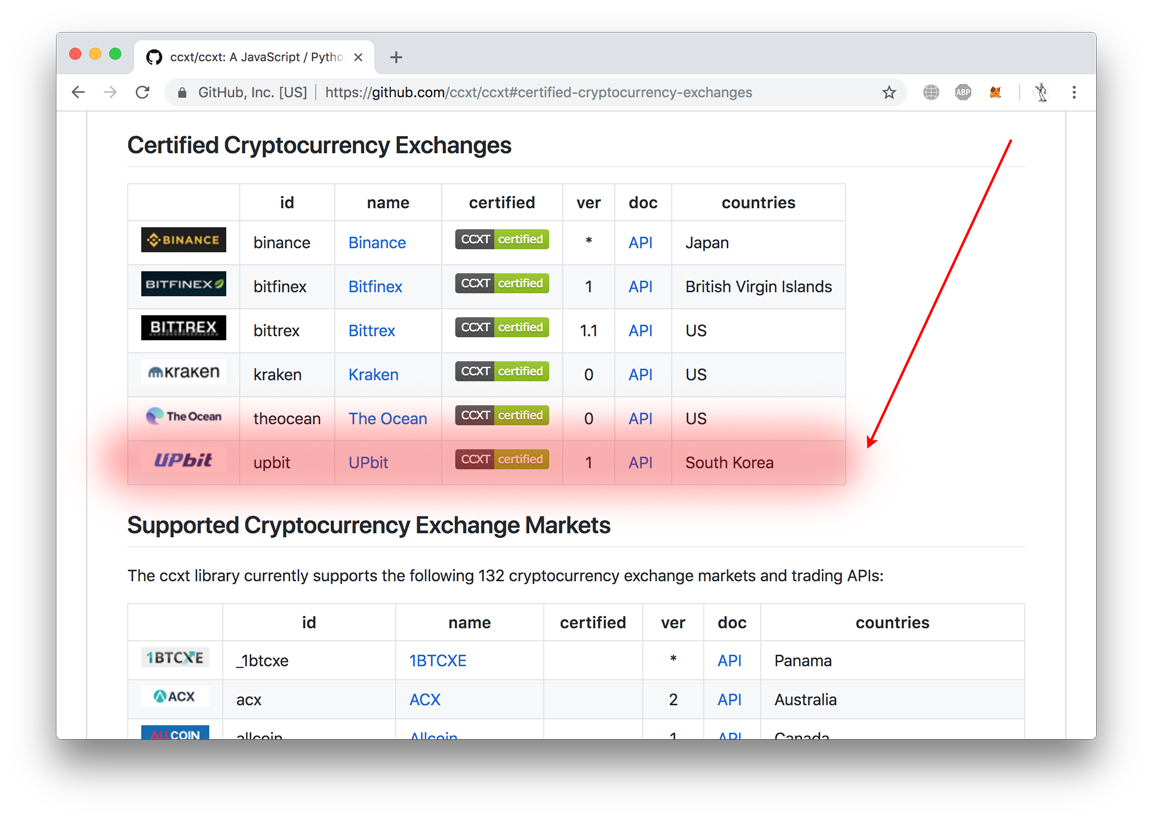
Task: Click the Adblock Plus extension icon
Action: (x=963, y=91)
